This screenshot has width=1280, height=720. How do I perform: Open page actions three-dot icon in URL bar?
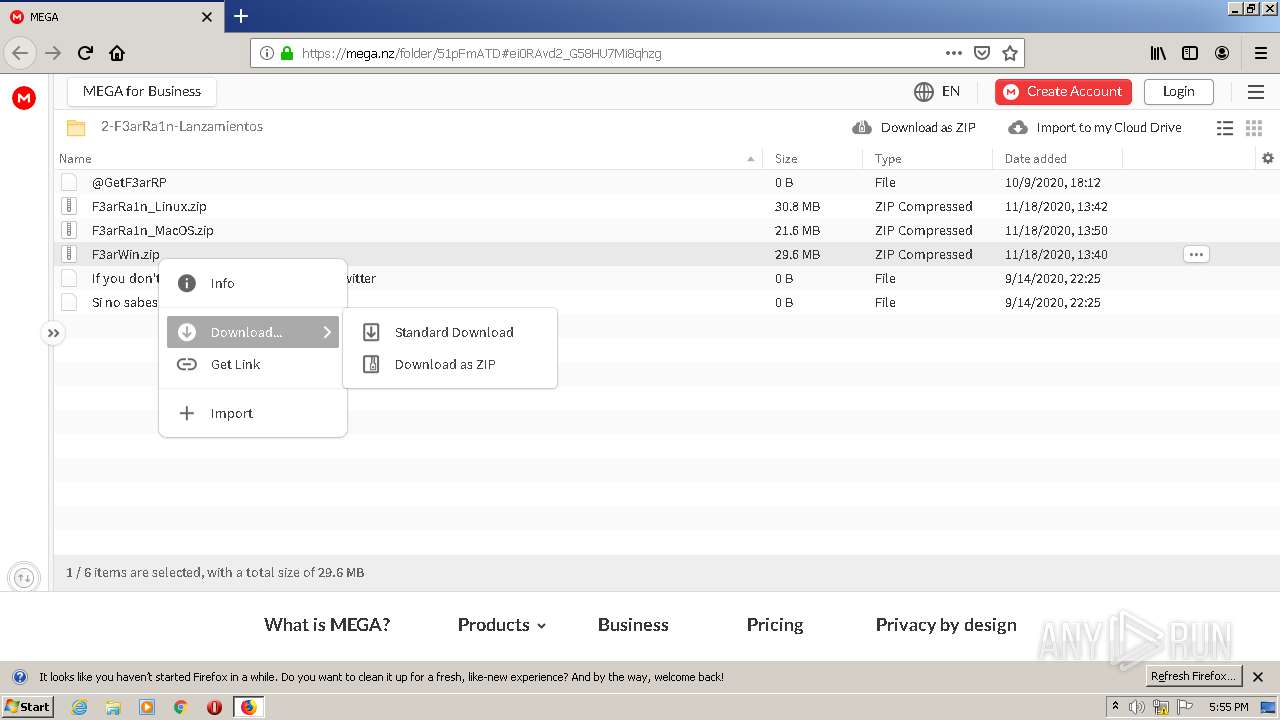(x=954, y=53)
